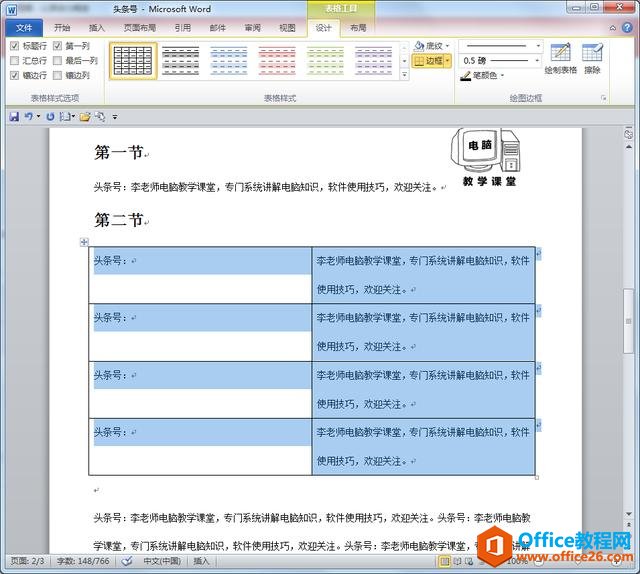This screenshot has width=640, height=574.
Task: Open Word Help question mark icon
Action: tap(627, 28)
